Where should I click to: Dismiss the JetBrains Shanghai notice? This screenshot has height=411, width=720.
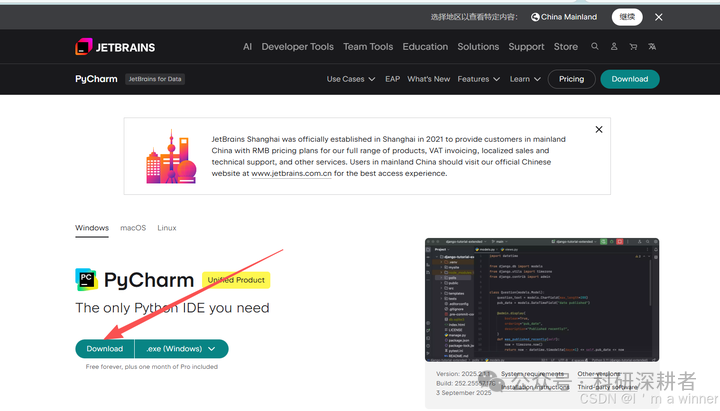(599, 129)
